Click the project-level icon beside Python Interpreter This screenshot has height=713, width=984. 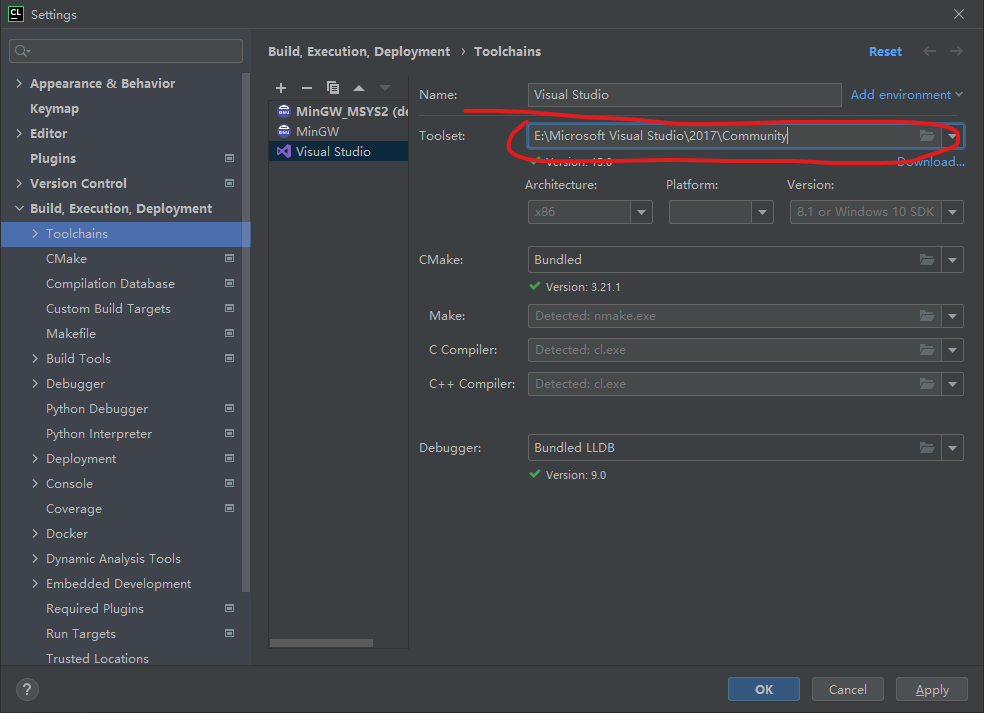[x=230, y=433]
